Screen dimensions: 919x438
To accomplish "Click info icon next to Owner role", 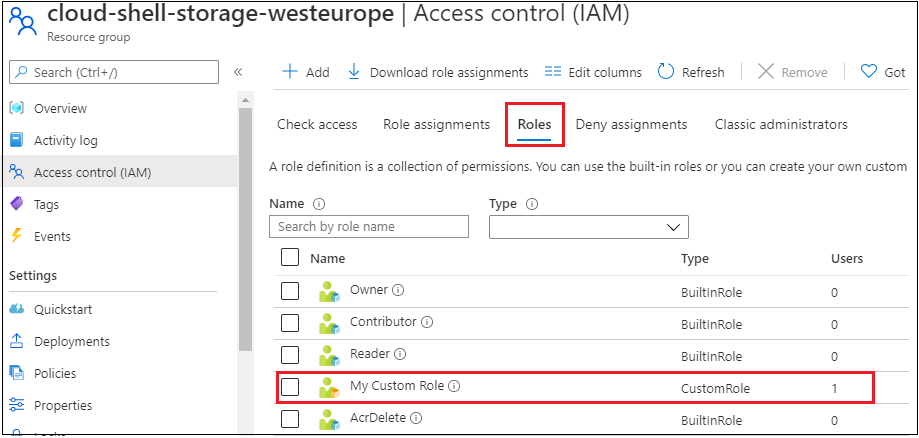I will click(x=398, y=290).
